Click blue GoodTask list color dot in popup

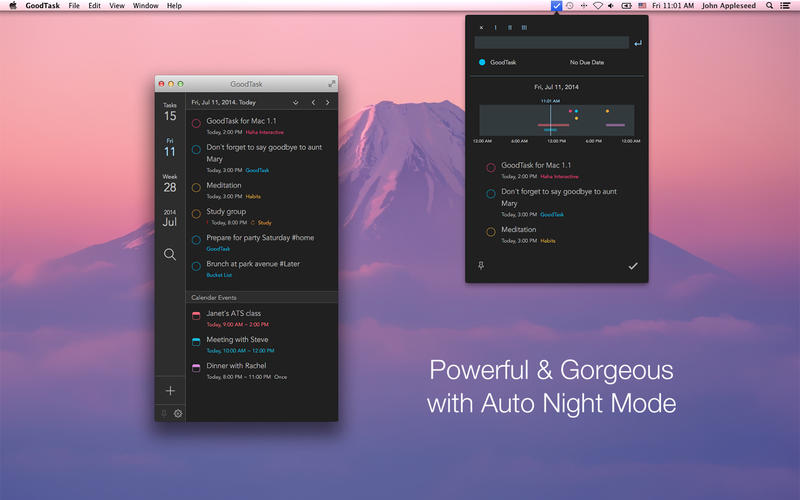click(x=482, y=62)
